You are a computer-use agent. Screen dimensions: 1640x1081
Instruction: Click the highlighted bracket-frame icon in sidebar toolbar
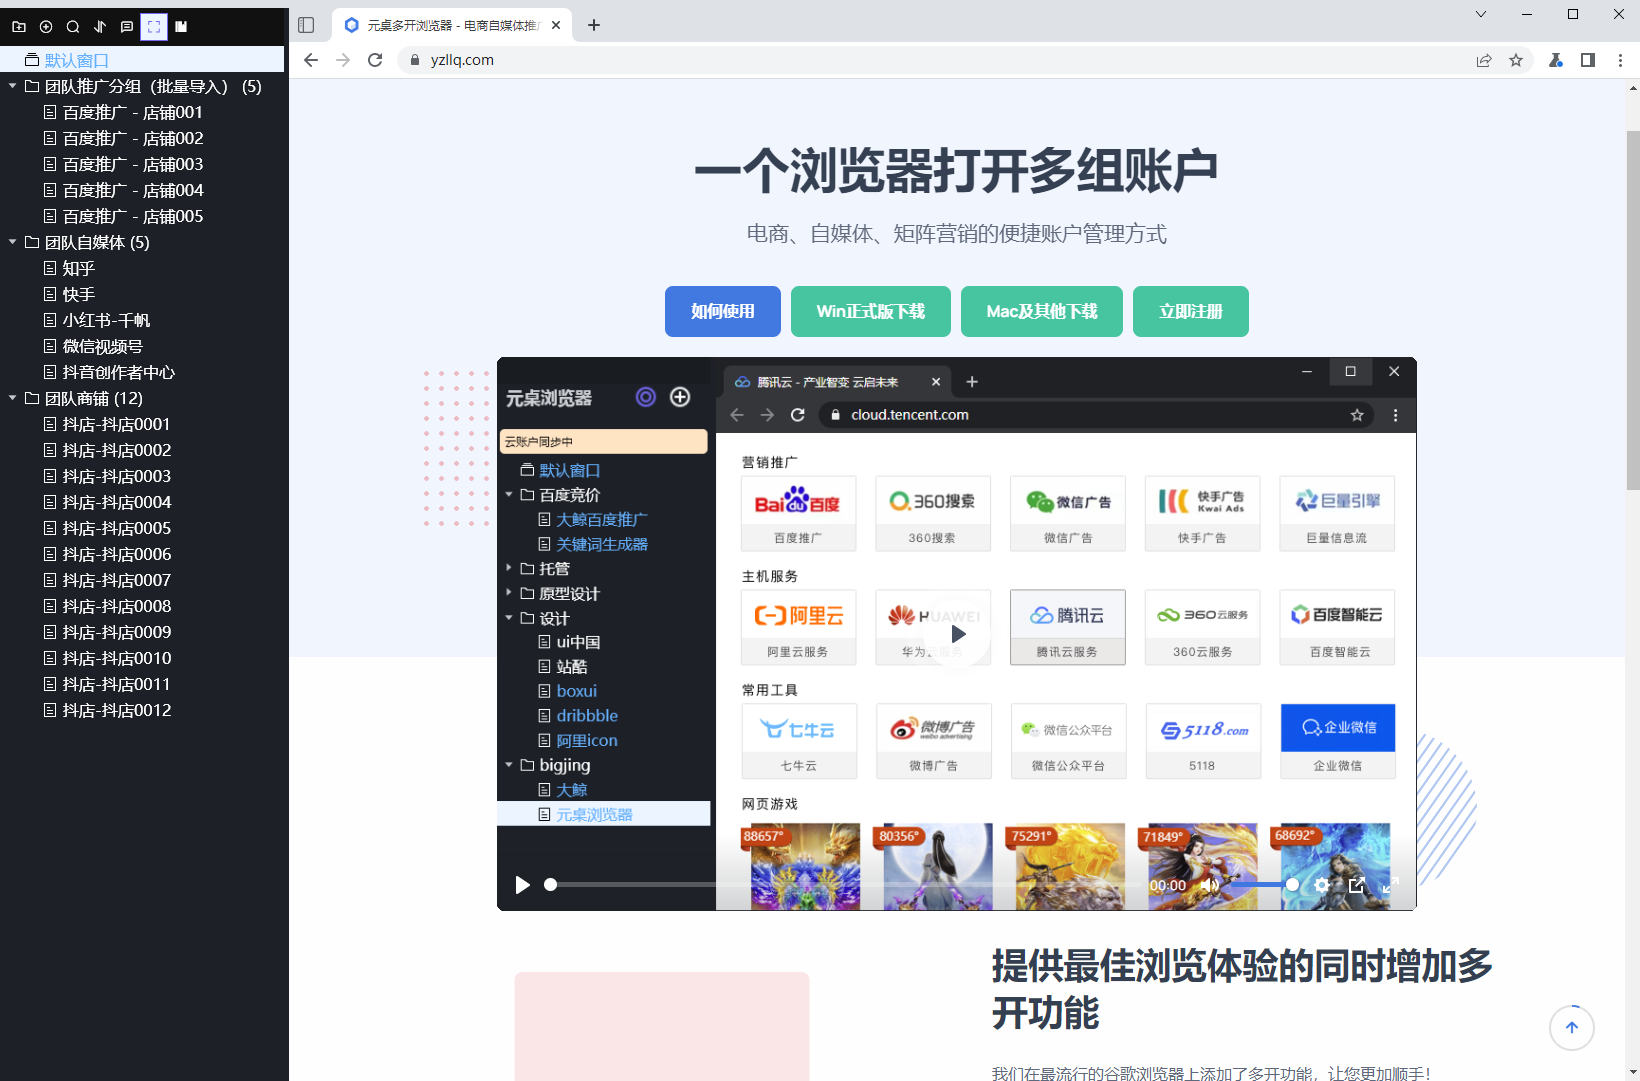pyautogui.click(x=154, y=27)
